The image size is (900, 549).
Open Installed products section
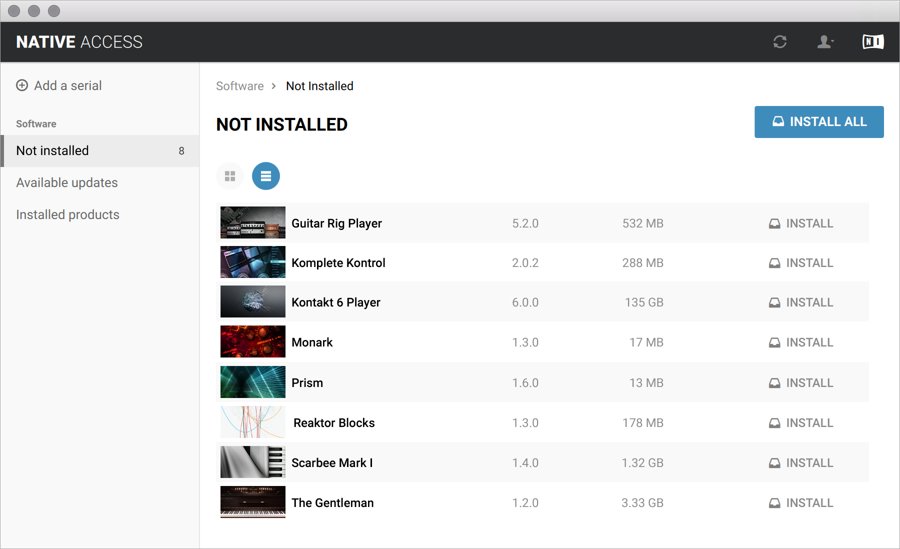coord(68,215)
